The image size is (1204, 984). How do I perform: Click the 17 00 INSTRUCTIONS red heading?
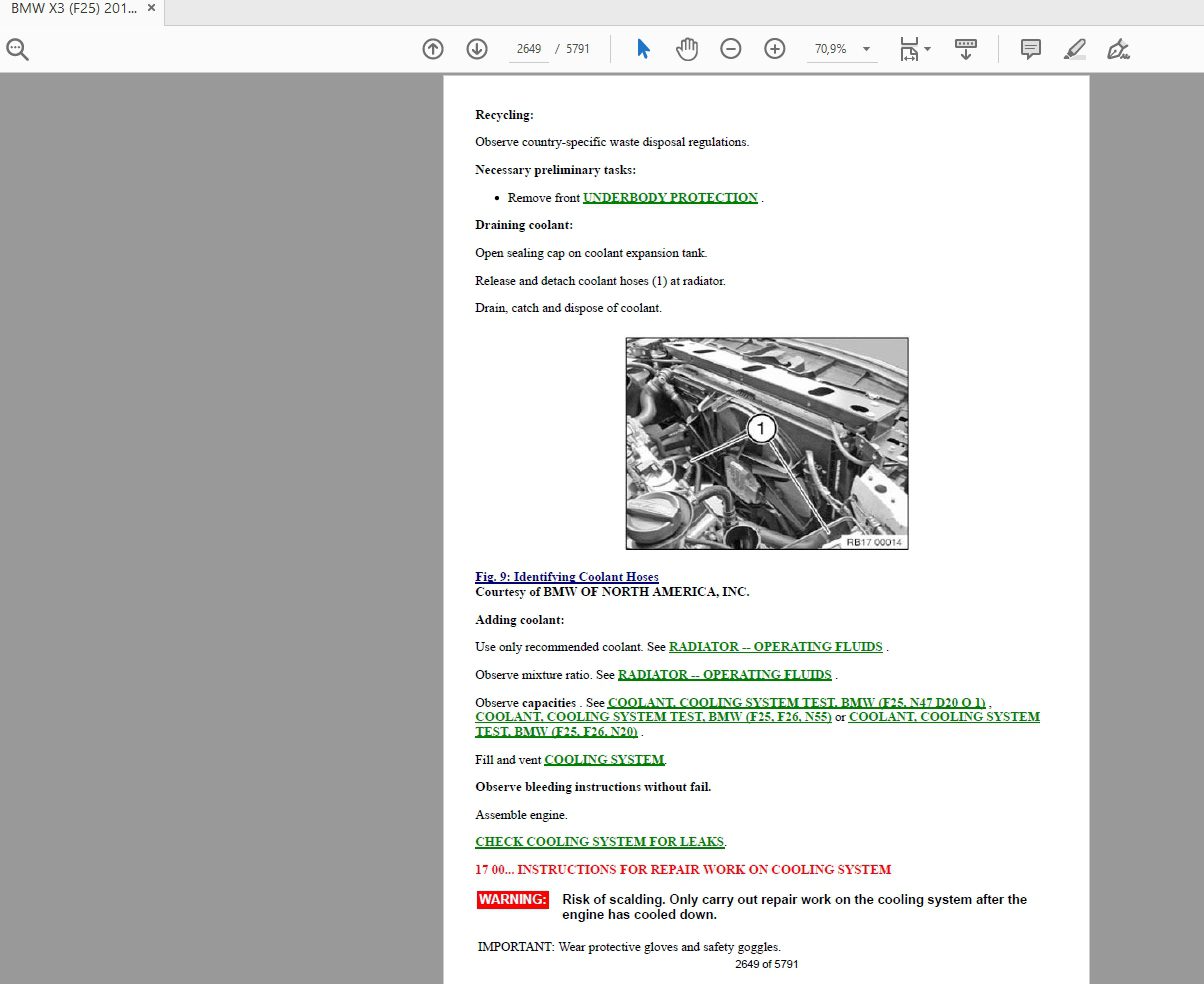pos(683,870)
